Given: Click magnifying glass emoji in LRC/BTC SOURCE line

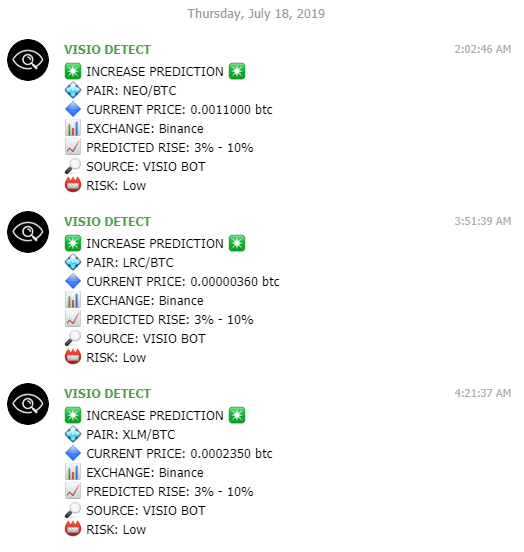Looking at the screenshot, I should tap(73, 338).
